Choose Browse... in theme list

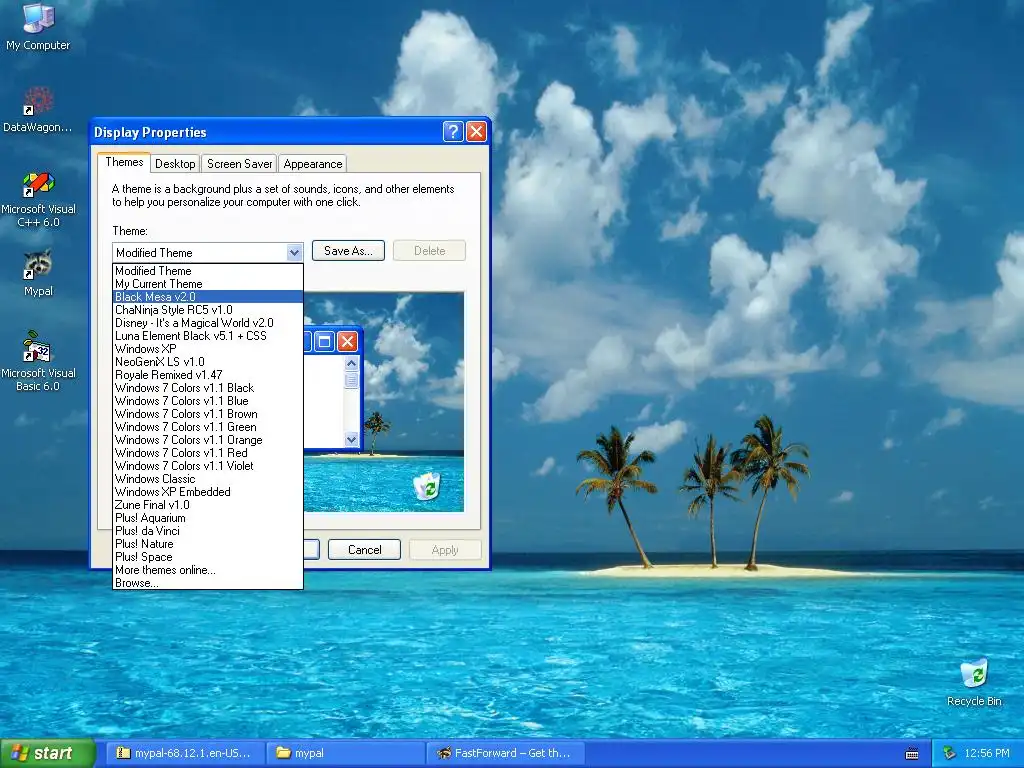coord(208,583)
